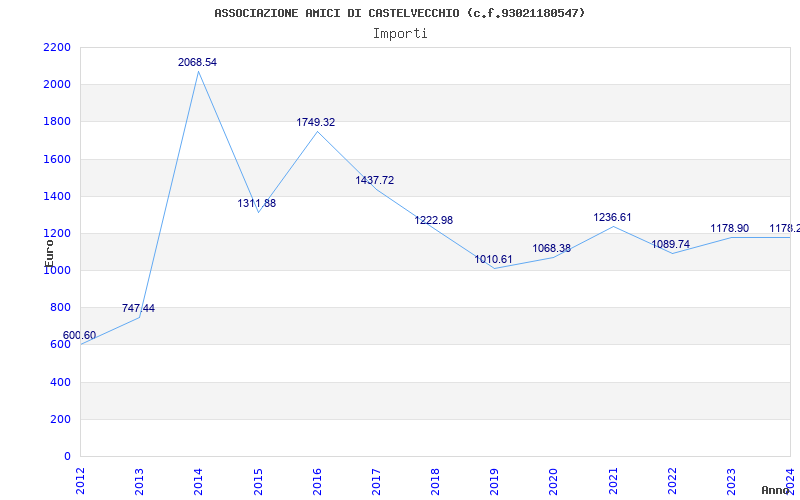Click the 1437.72 data label
Image resolution: width=800 pixels, height=500 pixels.
coord(375,180)
